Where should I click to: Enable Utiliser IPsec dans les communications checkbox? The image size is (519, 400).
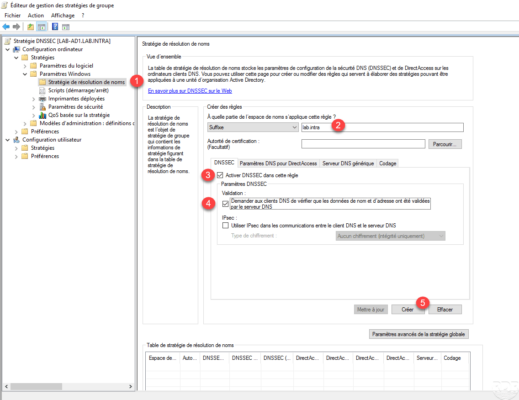226,225
